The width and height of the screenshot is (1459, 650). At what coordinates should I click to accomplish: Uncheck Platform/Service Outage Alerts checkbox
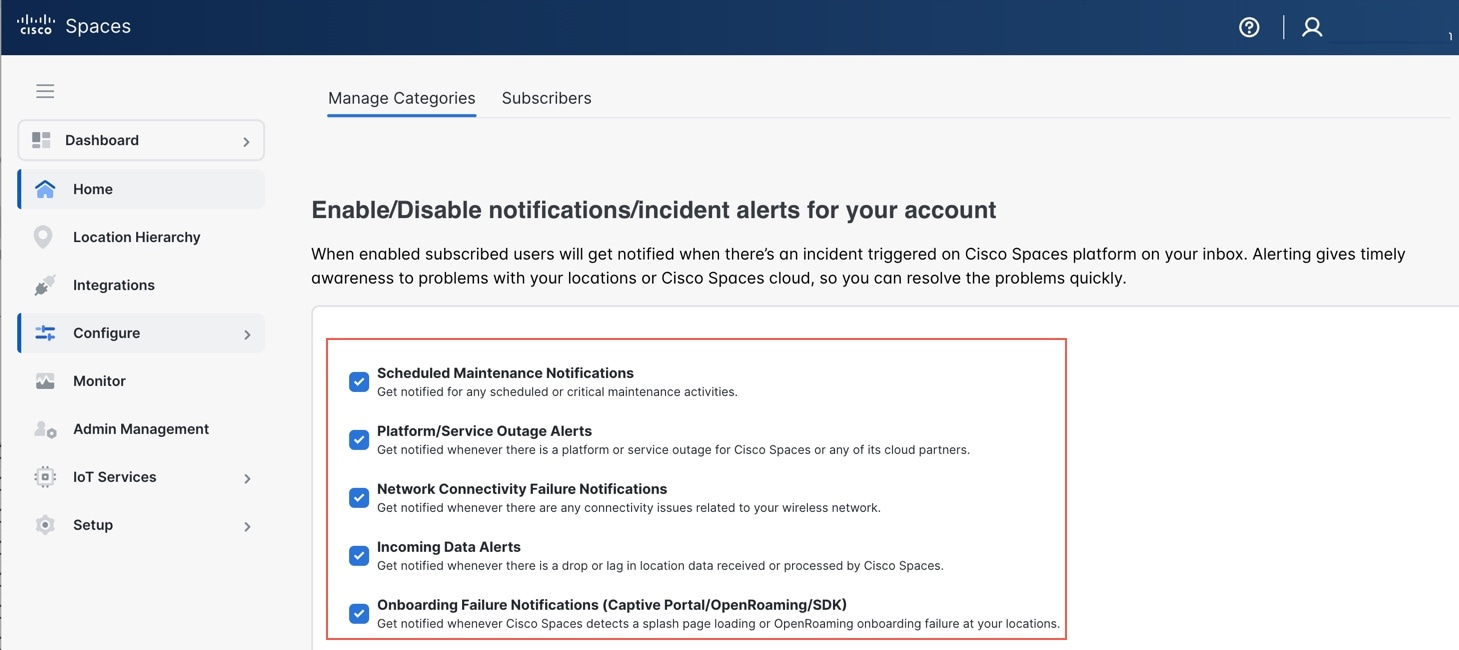point(359,440)
